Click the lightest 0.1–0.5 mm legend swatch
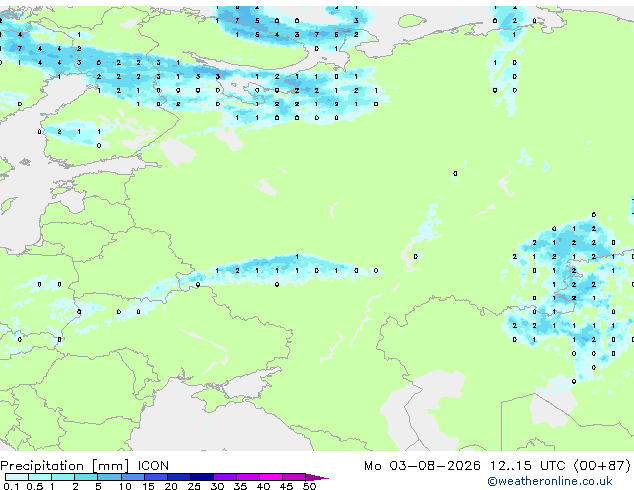Screen dimensions: 634x490 [x=17, y=477]
